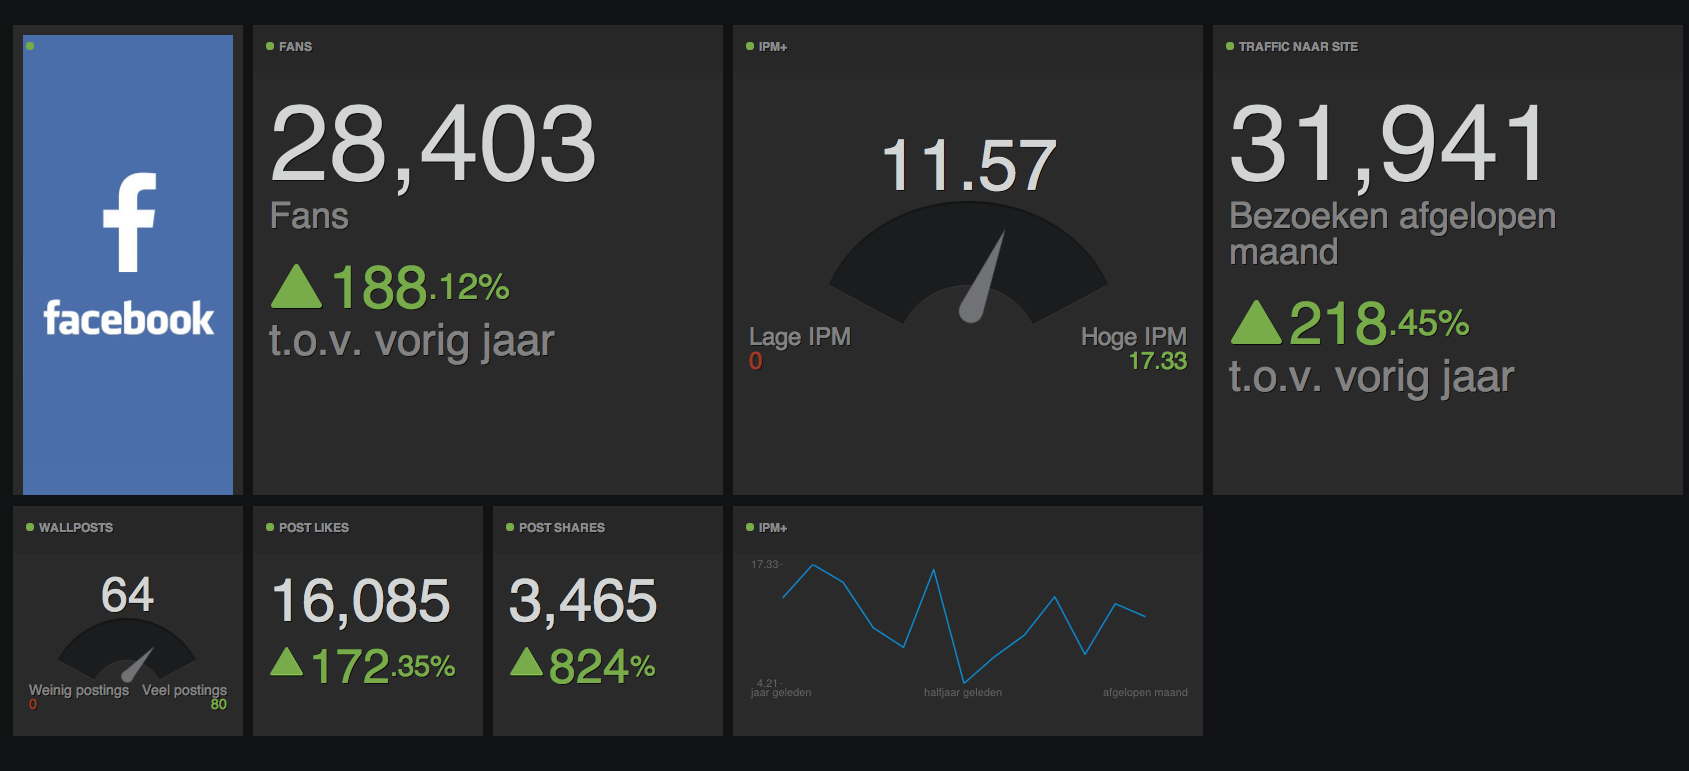
Task: Click the POST SHARES widget title
Action: (x=561, y=528)
